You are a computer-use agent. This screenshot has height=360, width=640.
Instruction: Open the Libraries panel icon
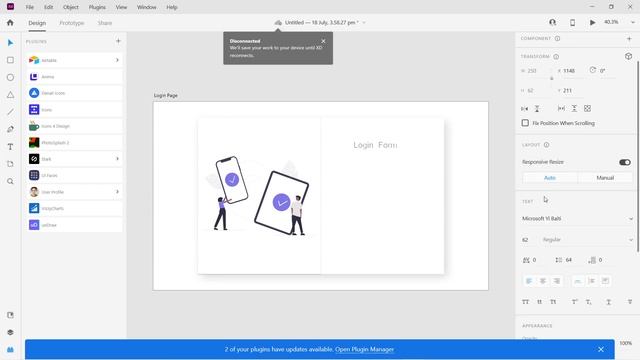pos(11,315)
